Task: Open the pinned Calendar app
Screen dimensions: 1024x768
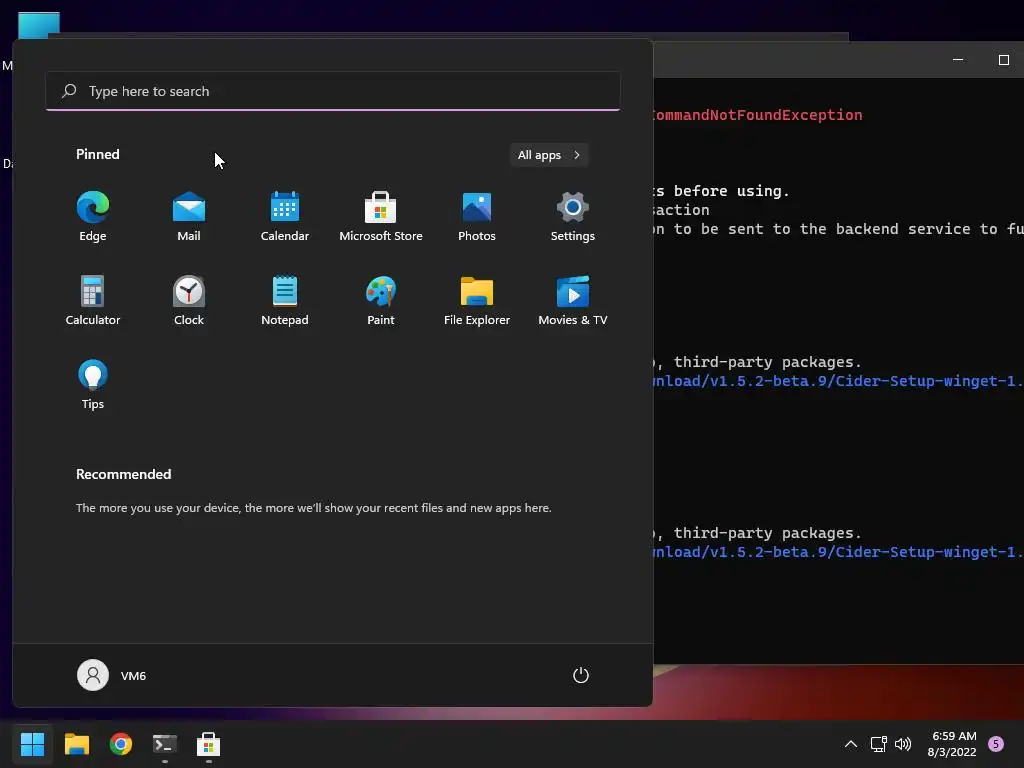Action: coord(285,217)
